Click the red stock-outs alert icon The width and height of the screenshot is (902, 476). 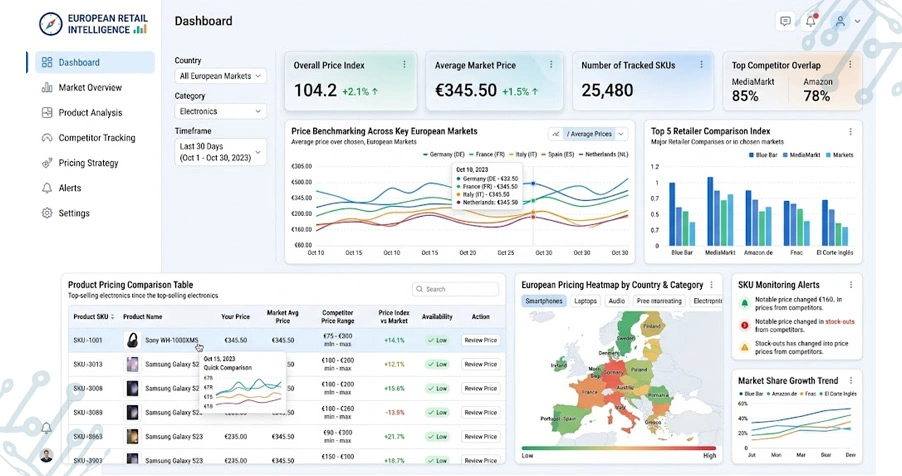[x=744, y=326]
